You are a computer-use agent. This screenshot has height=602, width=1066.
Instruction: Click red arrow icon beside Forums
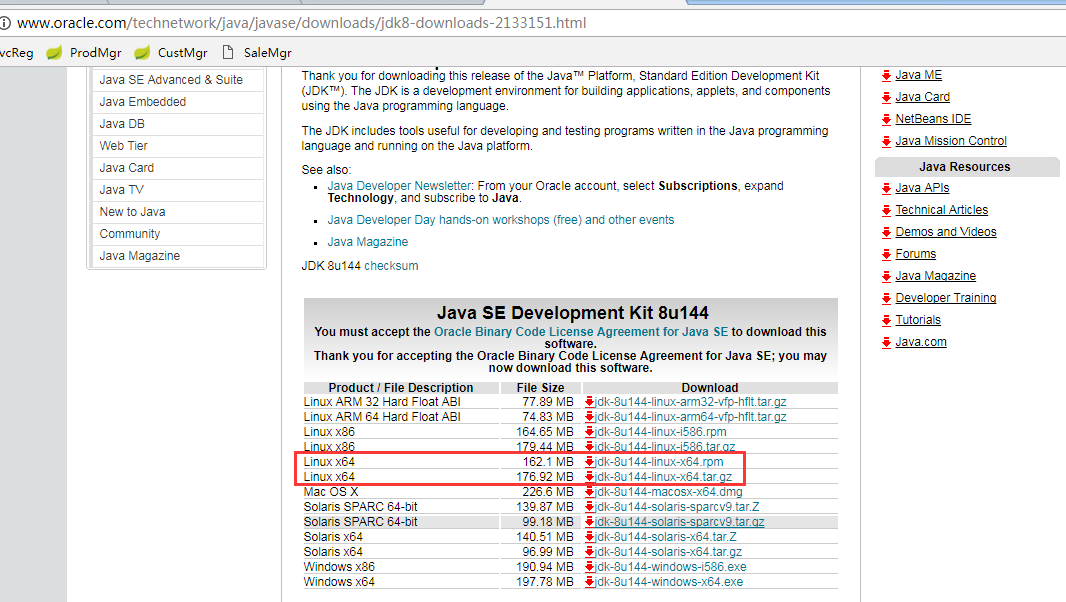(x=886, y=254)
